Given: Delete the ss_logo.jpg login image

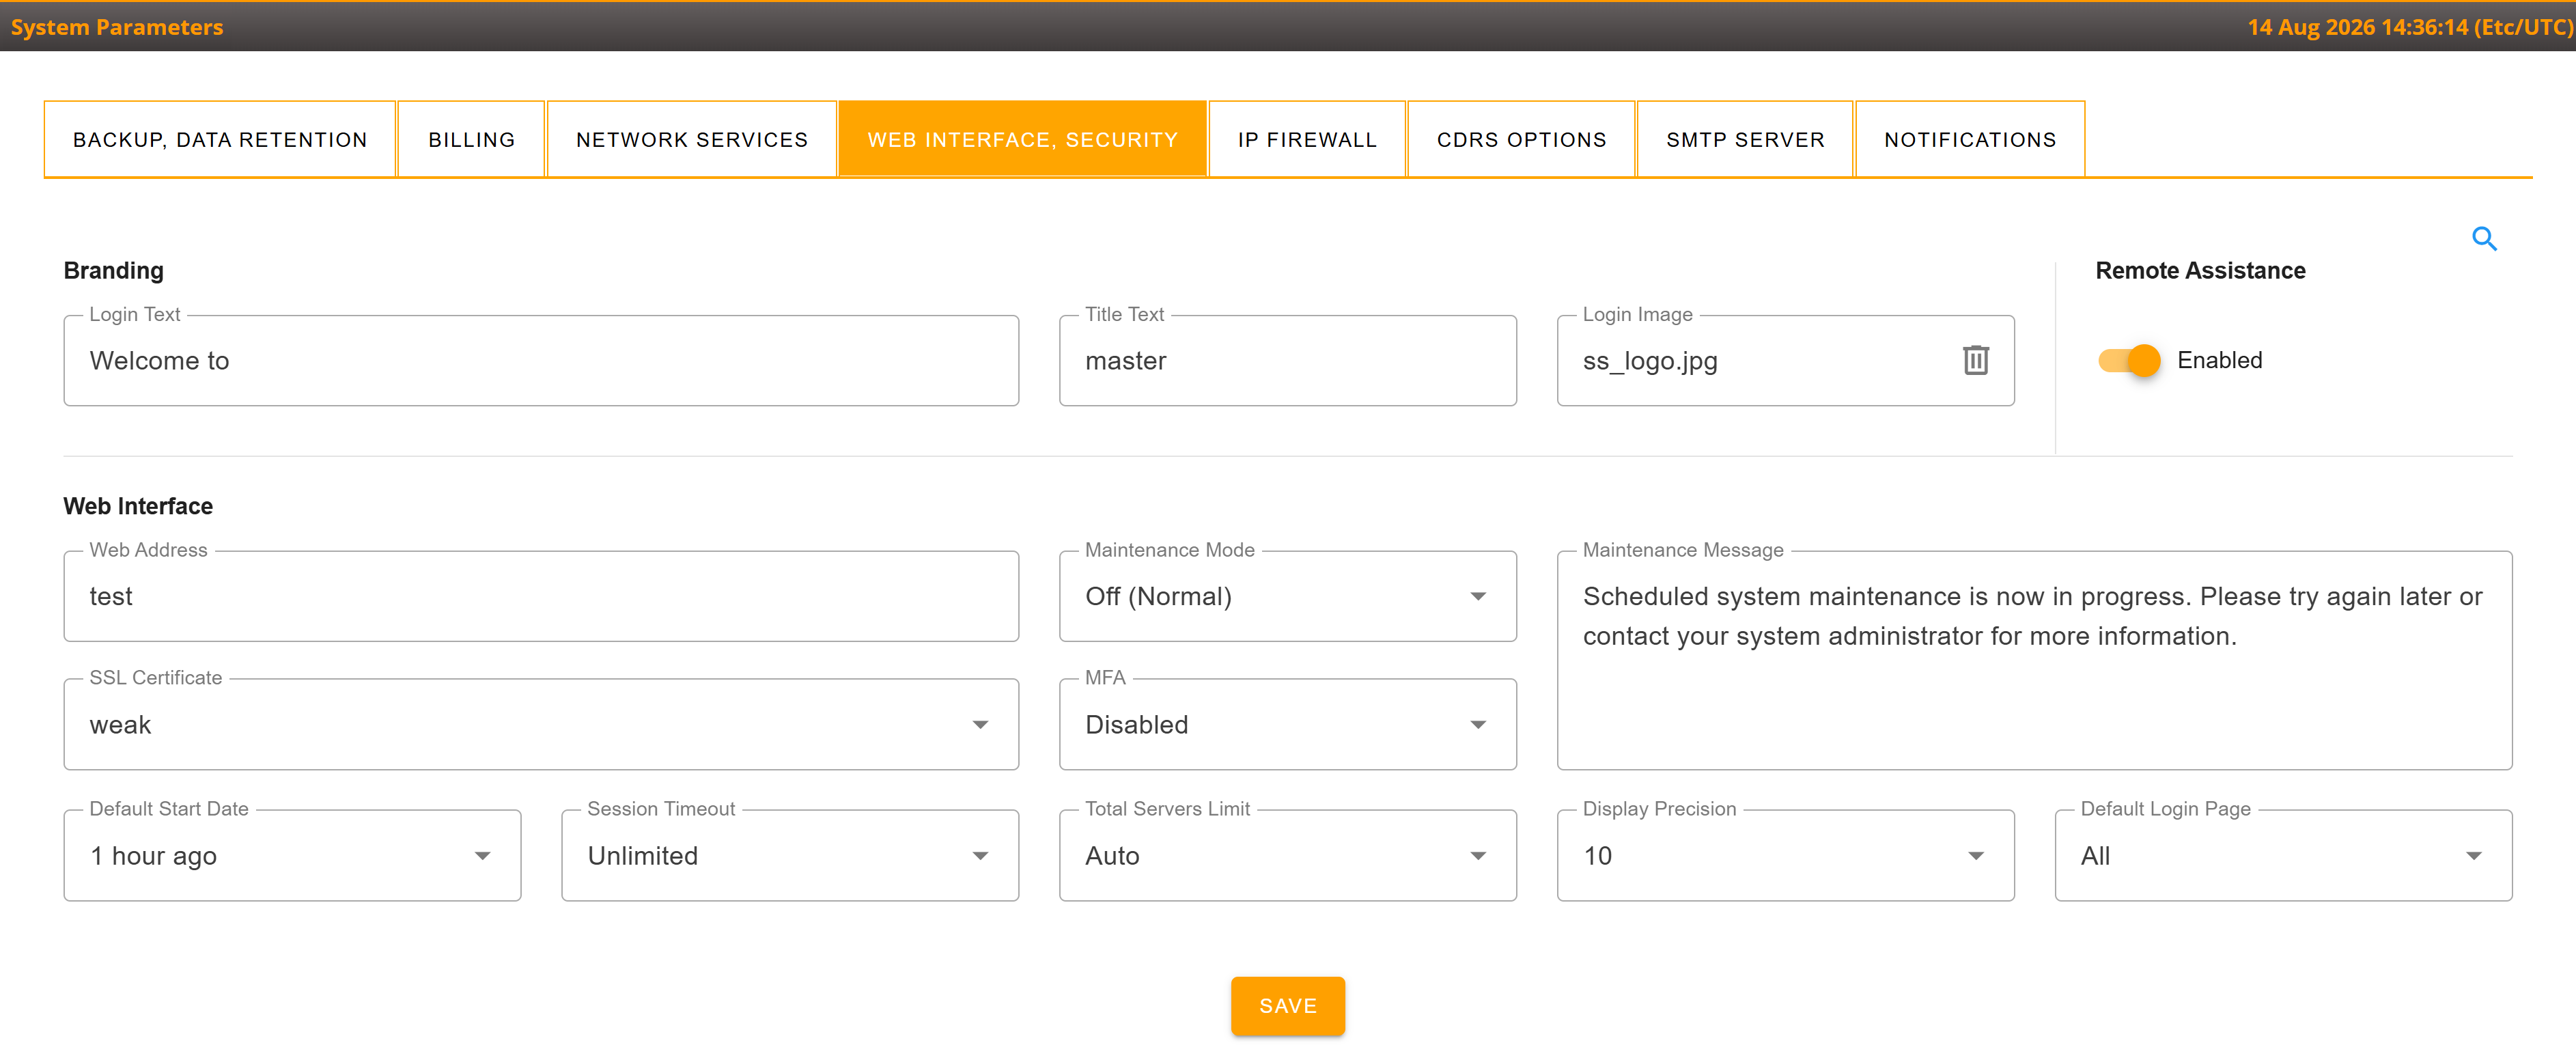Looking at the screenshot, I should coord(1975,360).
